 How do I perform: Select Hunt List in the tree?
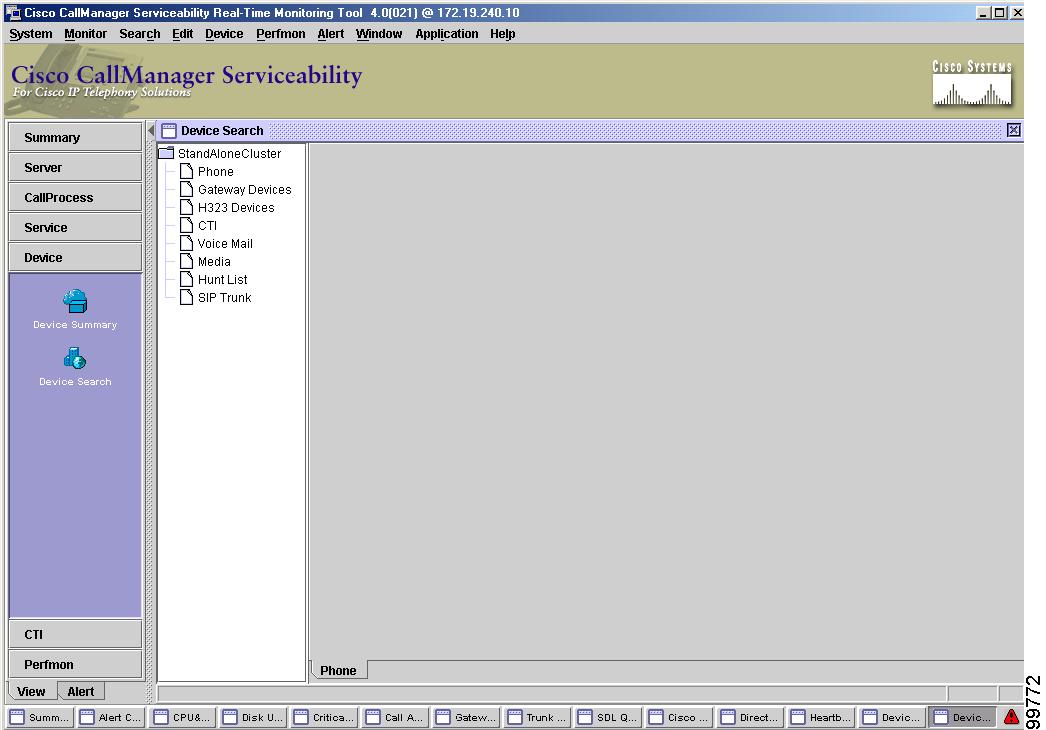coord(223,280)
